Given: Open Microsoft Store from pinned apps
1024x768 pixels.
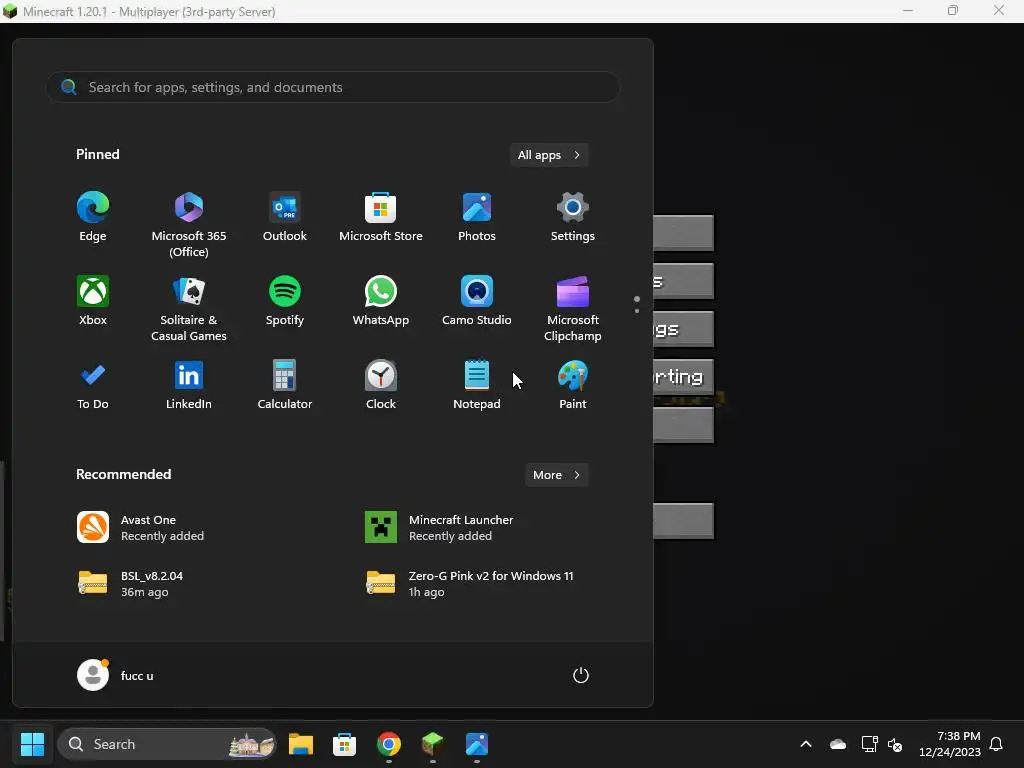Looking at the screenshot, I should click(381, 217).
